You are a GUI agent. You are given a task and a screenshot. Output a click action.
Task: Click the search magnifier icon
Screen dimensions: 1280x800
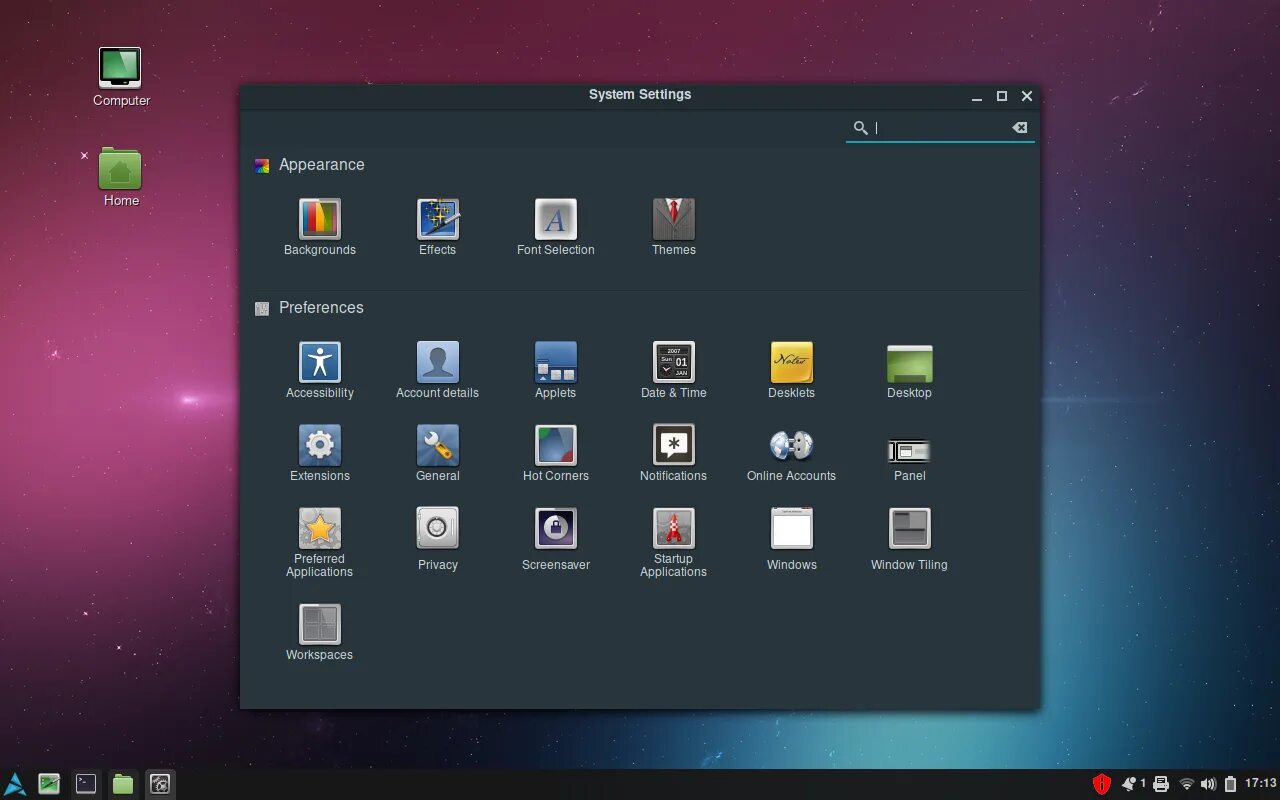coord(860,127)
